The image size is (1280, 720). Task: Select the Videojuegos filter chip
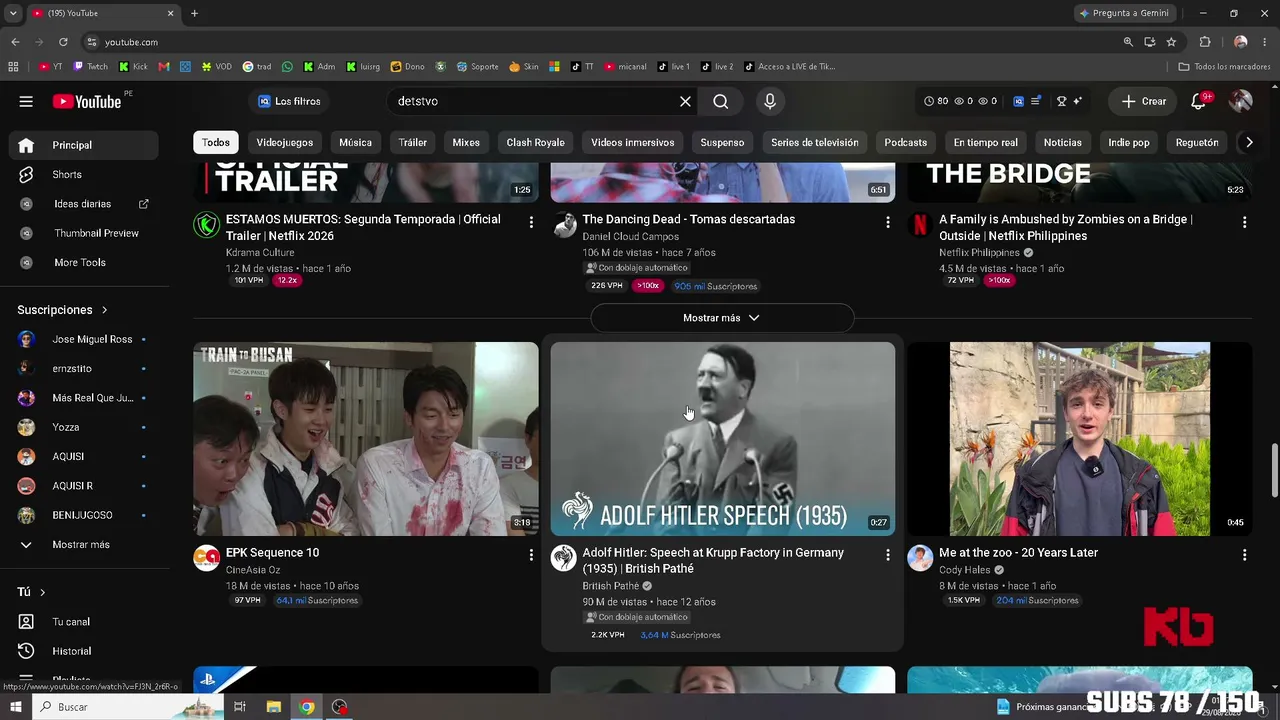[x=285, y=142]
